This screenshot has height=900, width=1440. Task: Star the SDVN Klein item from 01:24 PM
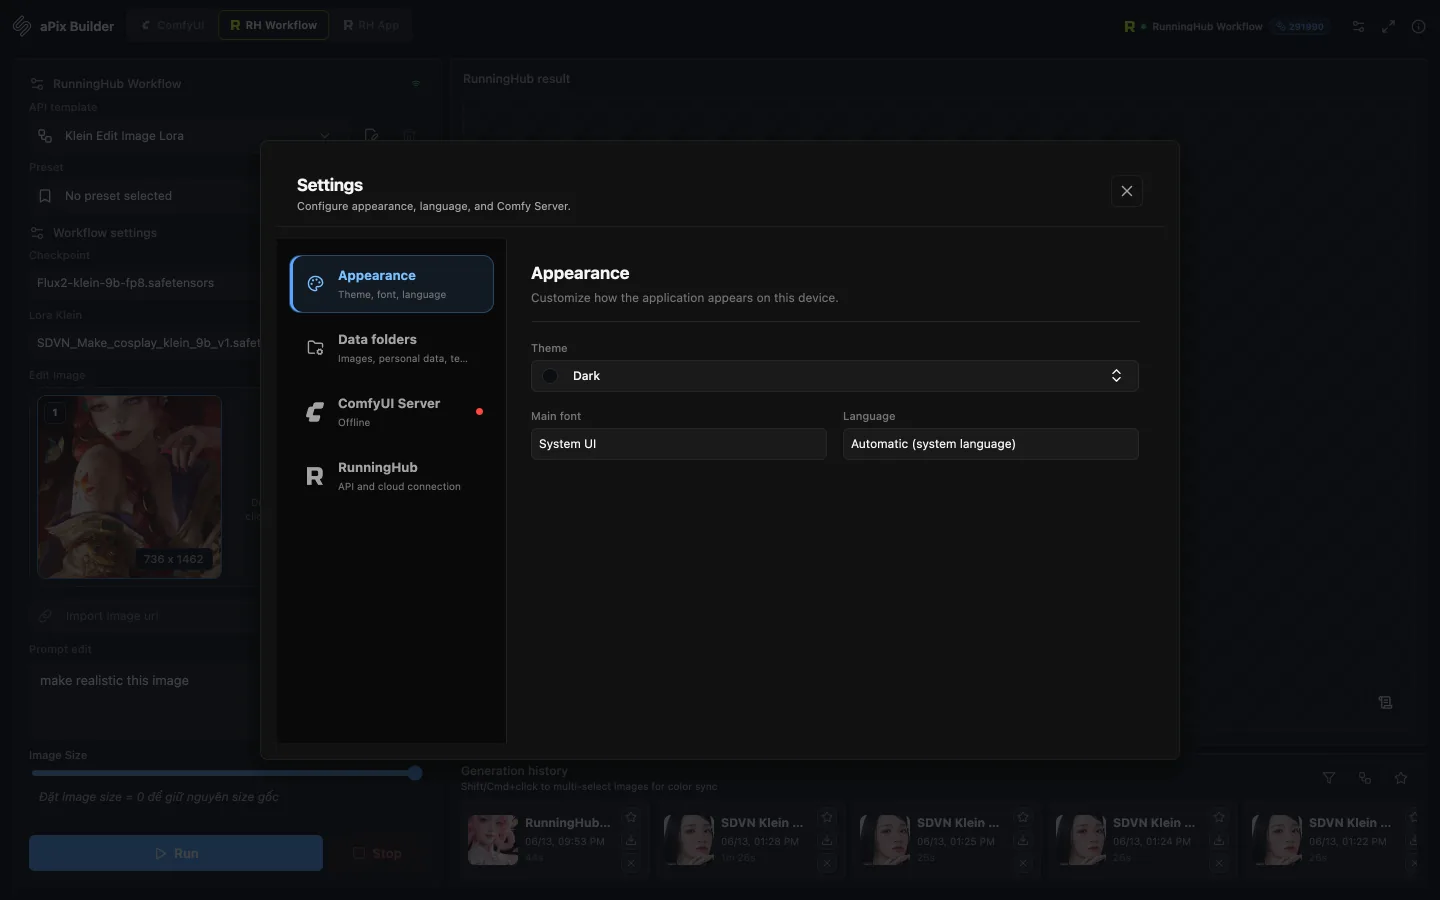[x=1219, y=817]
